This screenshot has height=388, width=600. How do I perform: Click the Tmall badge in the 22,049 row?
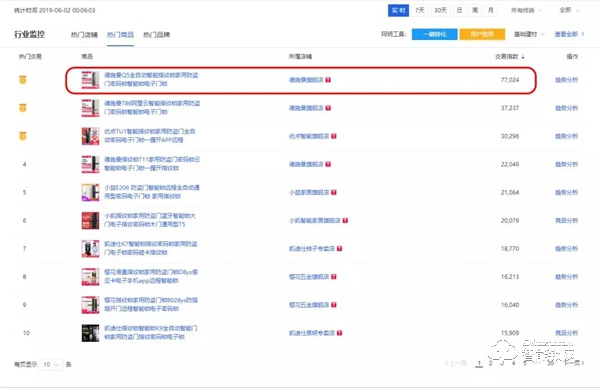[x=328, y=165]
